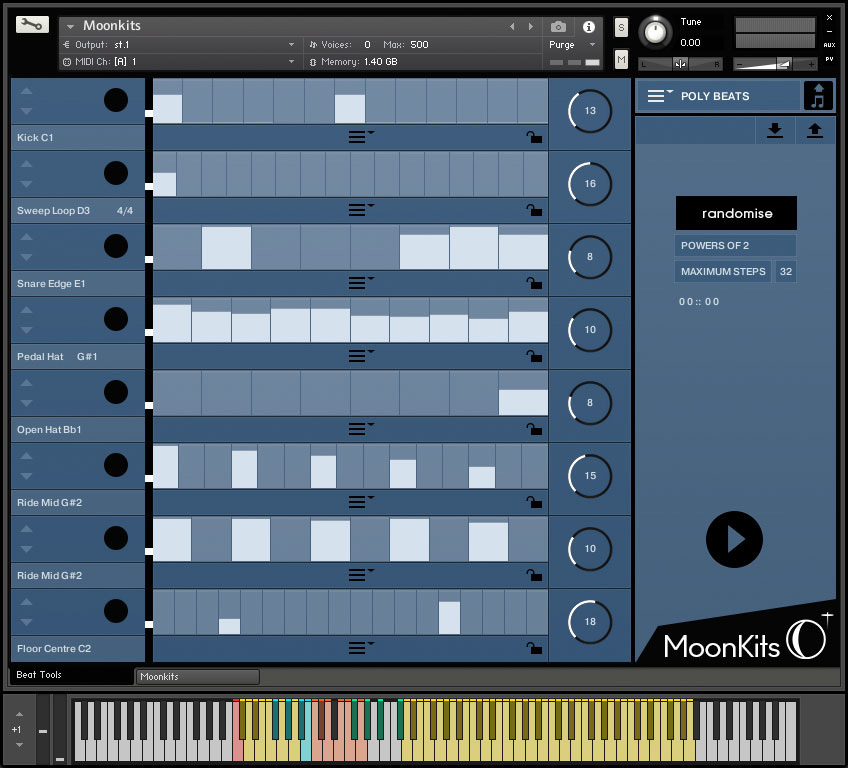Edit the MAXIMUM STEPS value of 32
The image size is (848, 768).
tap(785, 271)
